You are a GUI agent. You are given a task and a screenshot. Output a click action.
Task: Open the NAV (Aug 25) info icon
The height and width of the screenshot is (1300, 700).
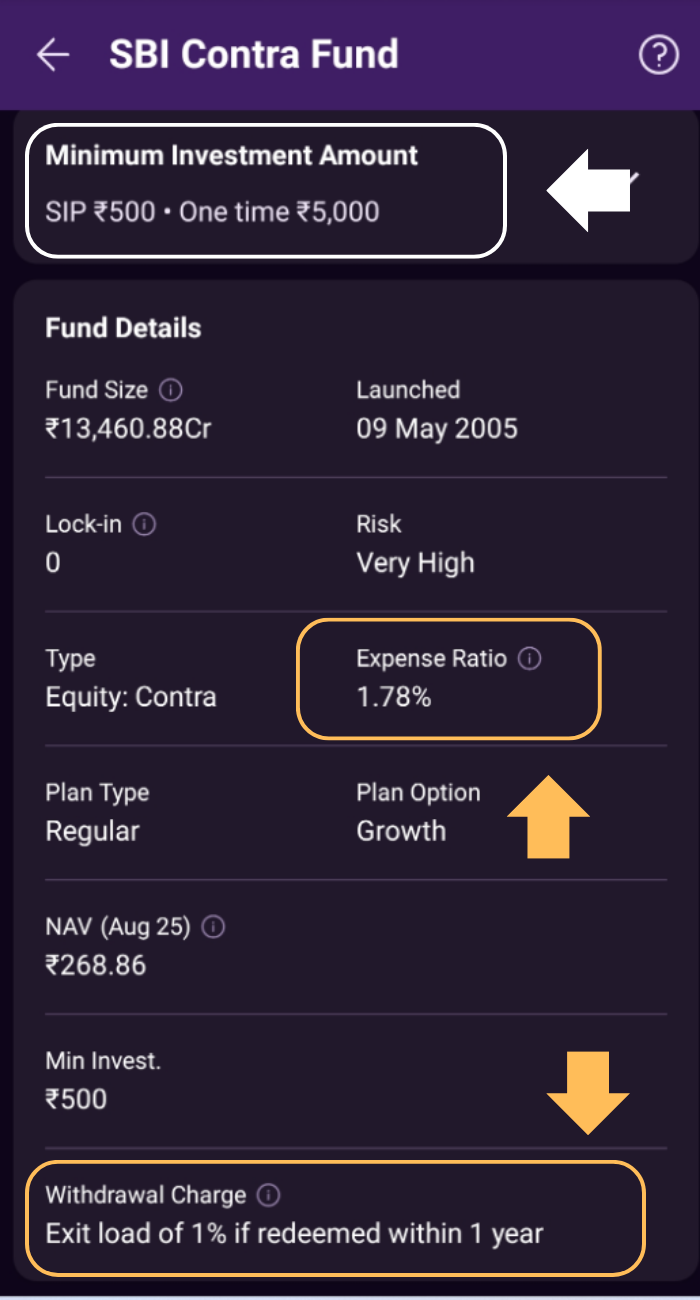(213, 927)
